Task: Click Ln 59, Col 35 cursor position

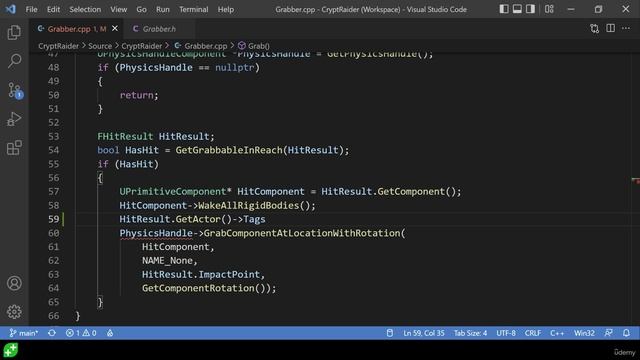Action: point(424,333)
